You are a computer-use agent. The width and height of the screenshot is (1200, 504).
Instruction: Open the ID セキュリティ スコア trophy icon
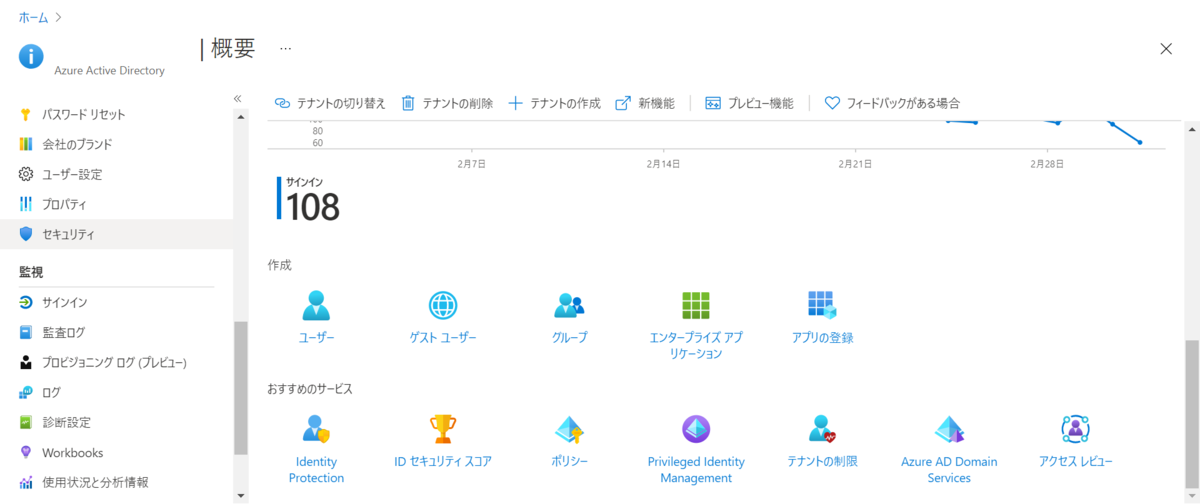coord(443,430)
